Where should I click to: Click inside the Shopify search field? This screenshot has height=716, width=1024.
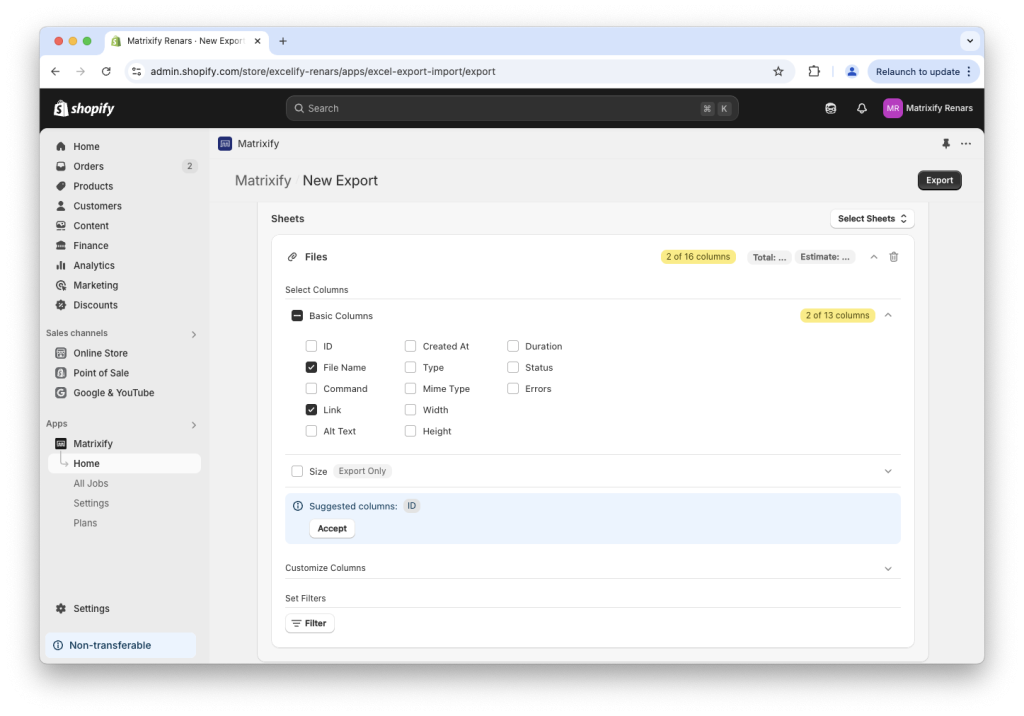click(x=512, y=107)
